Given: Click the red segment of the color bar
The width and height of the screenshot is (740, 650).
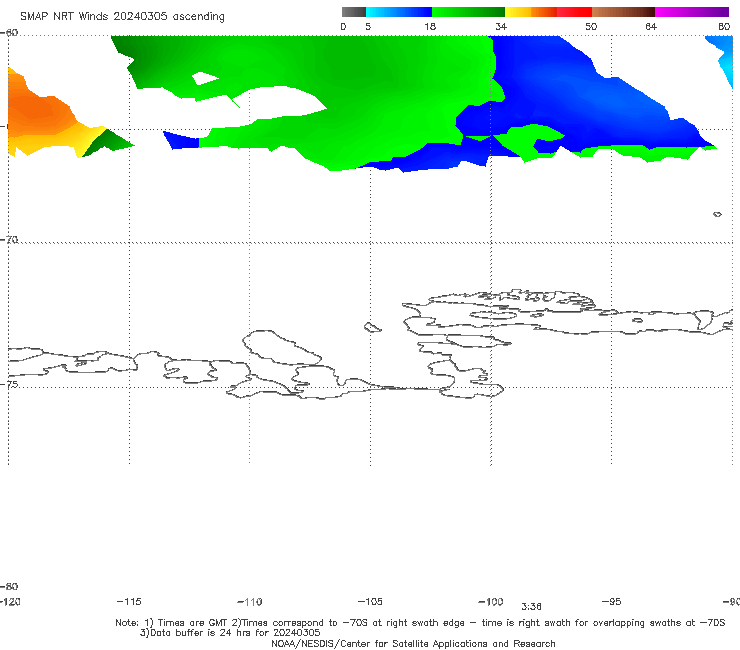Looking at the screenshot, I should tap(574, 12).
